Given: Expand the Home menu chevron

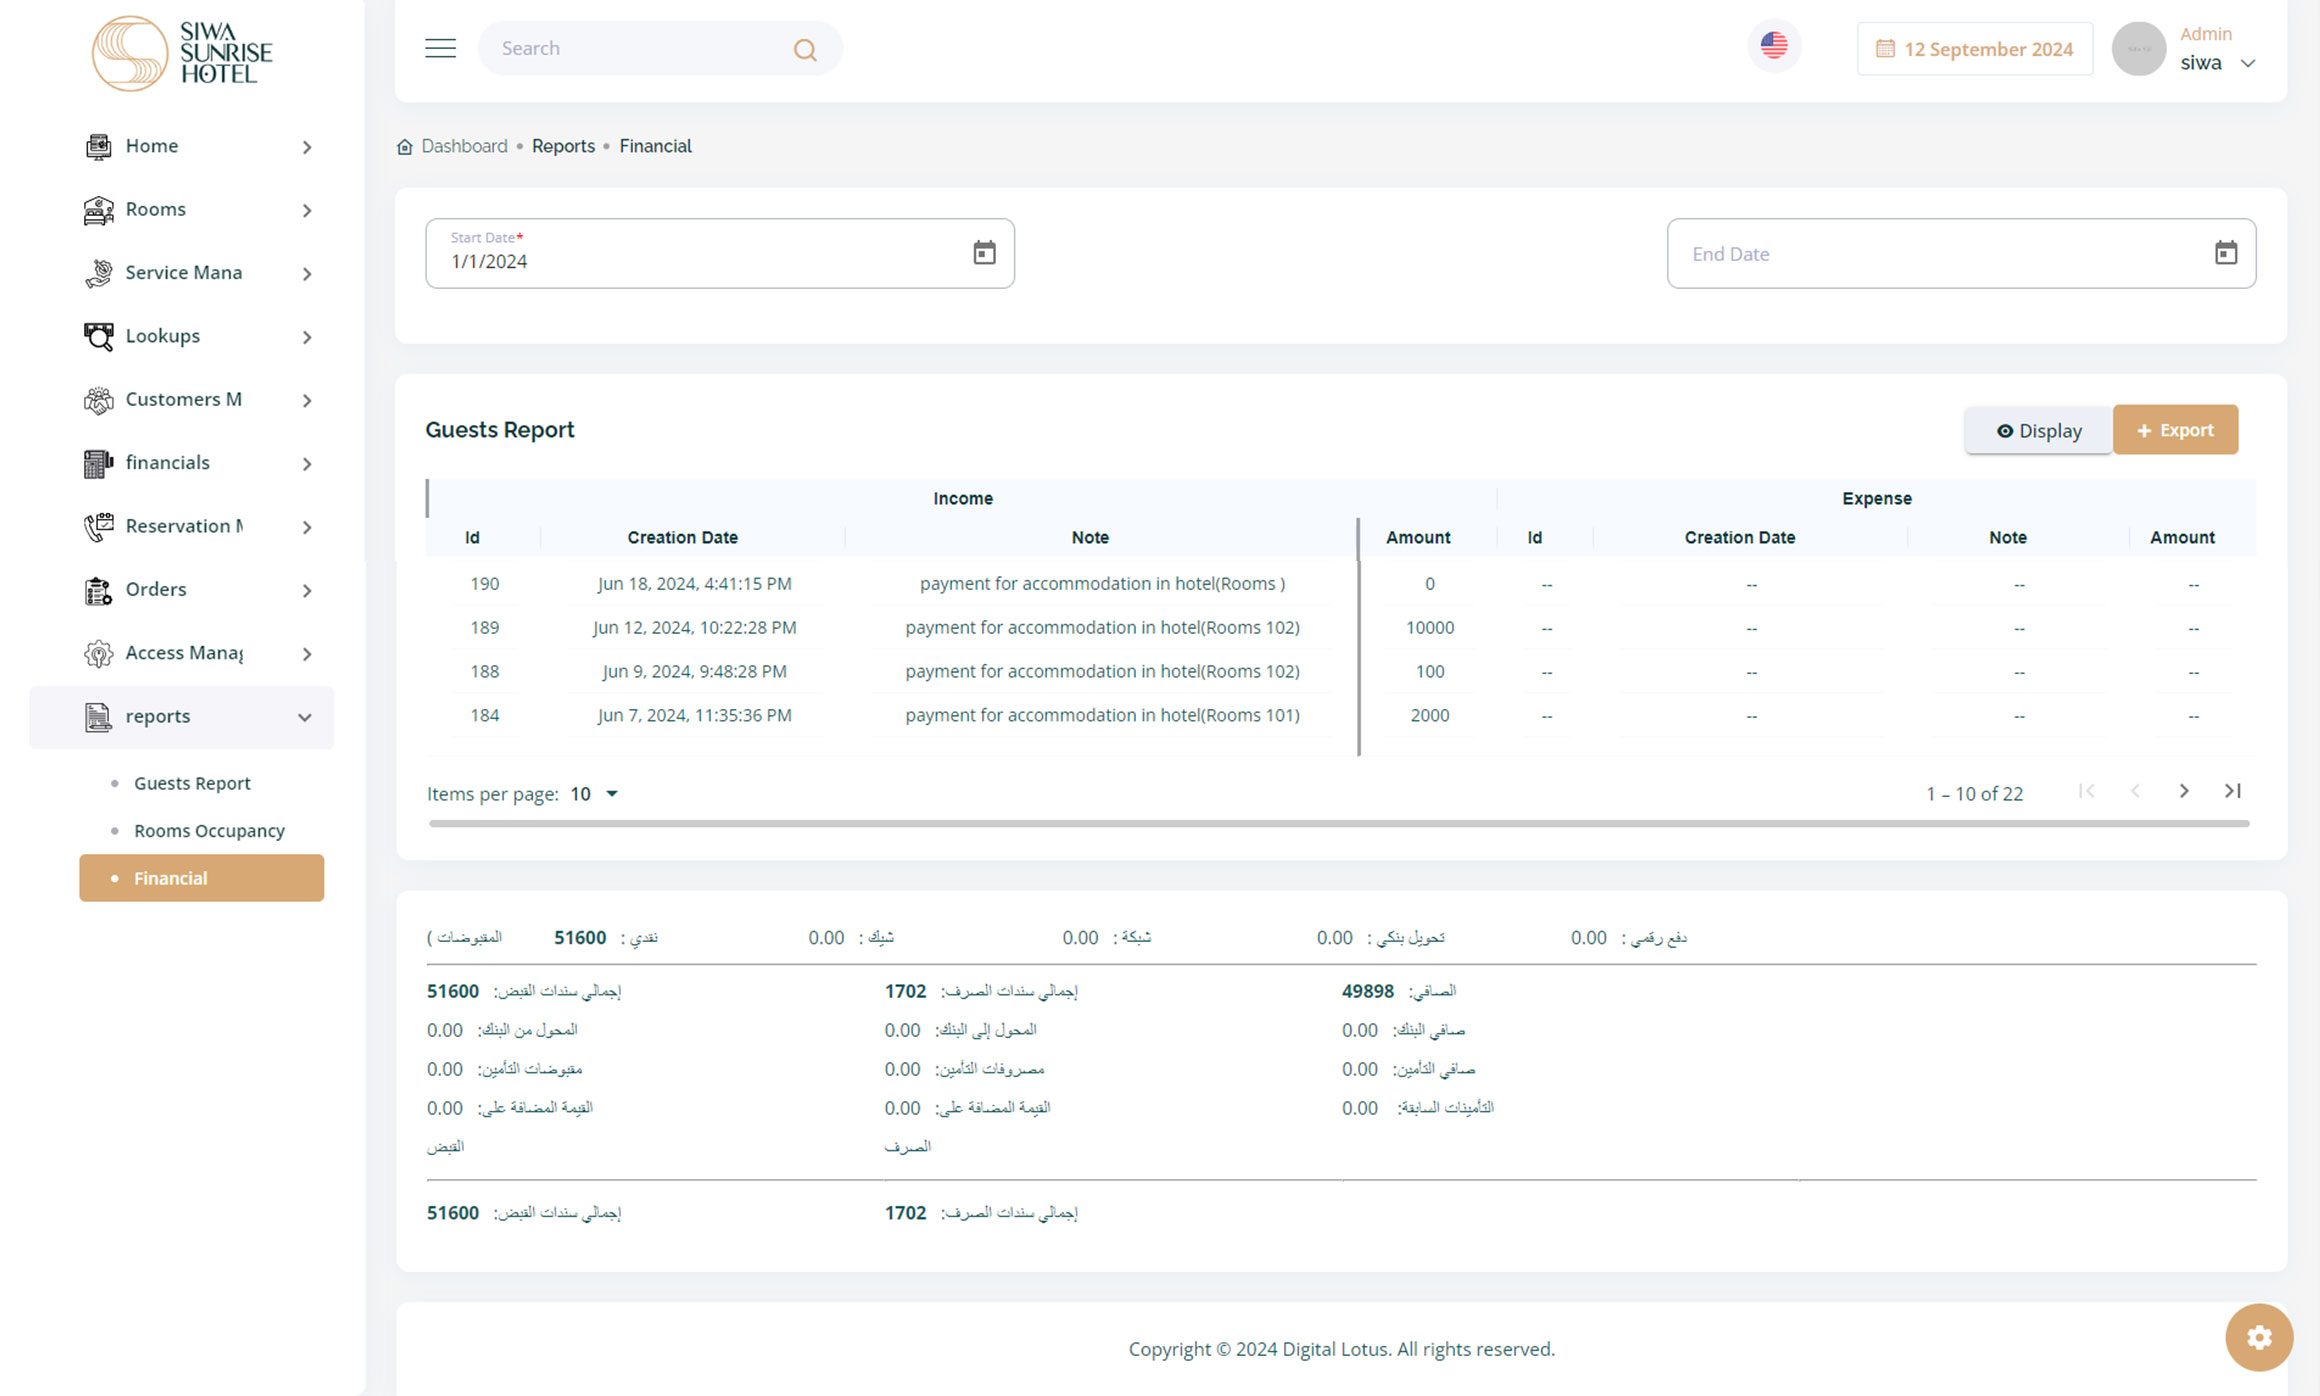Looking at the screenshot, I should click(307, 147).
